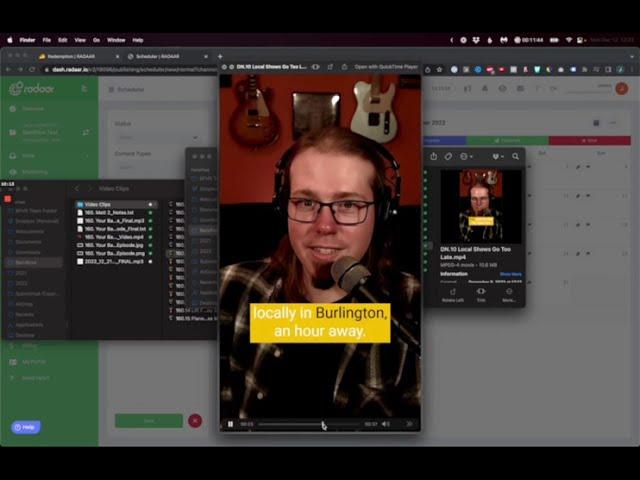Select highlighted Sandbox item in Finder sidebar
The image size is (640, 480).
[35, 262]
